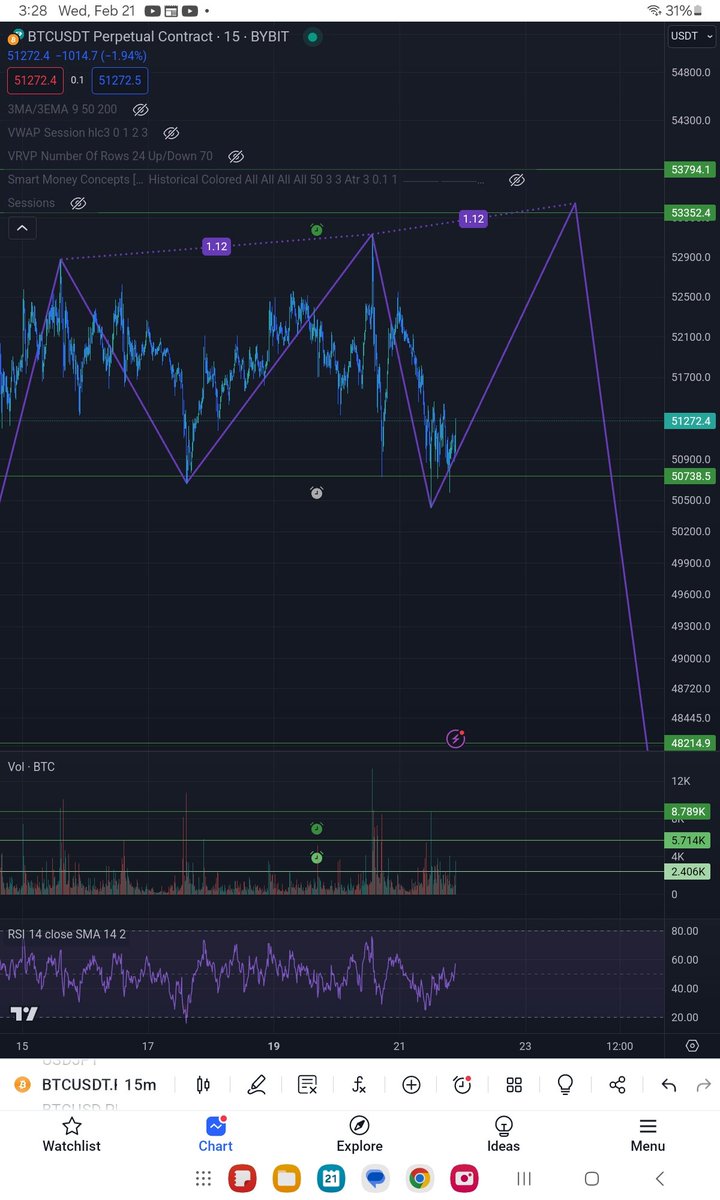Tap the gray alarm icon below 50738.5 line

[x=316, y=493]
